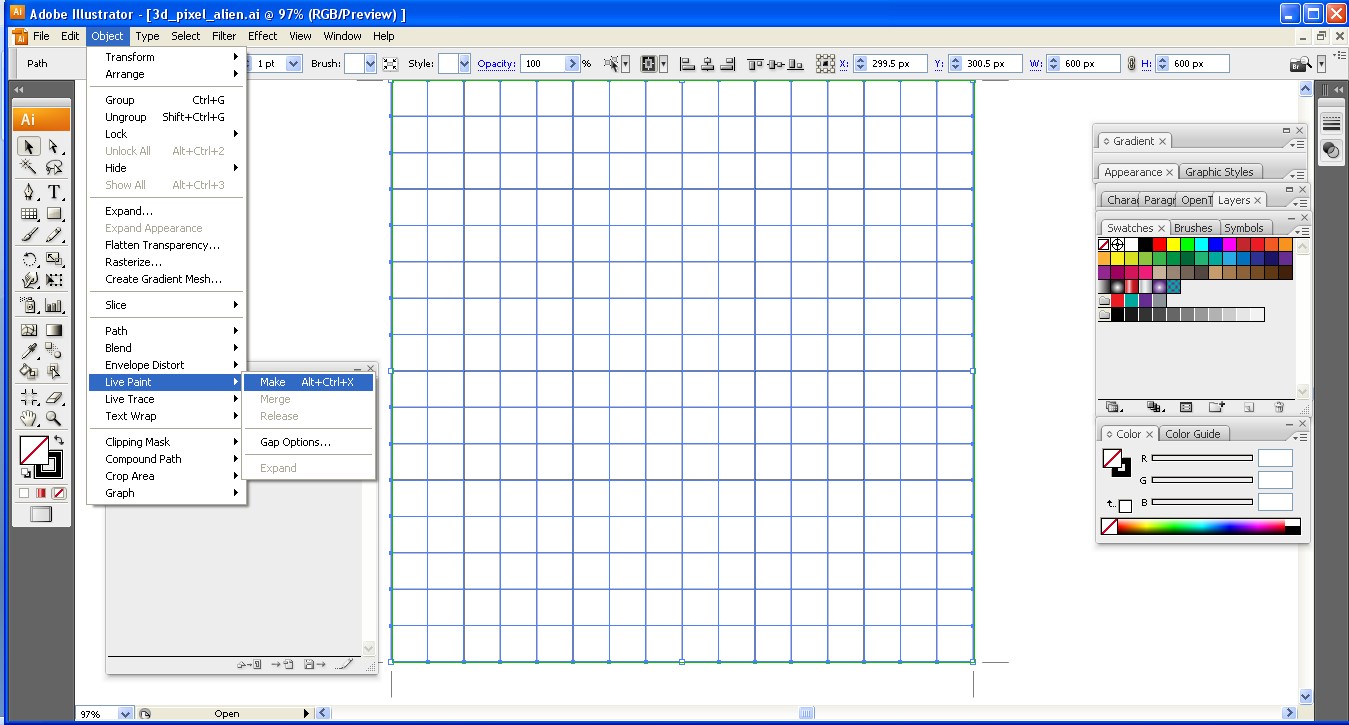
Task: Open the Effect menu
Action: (263, 36)
